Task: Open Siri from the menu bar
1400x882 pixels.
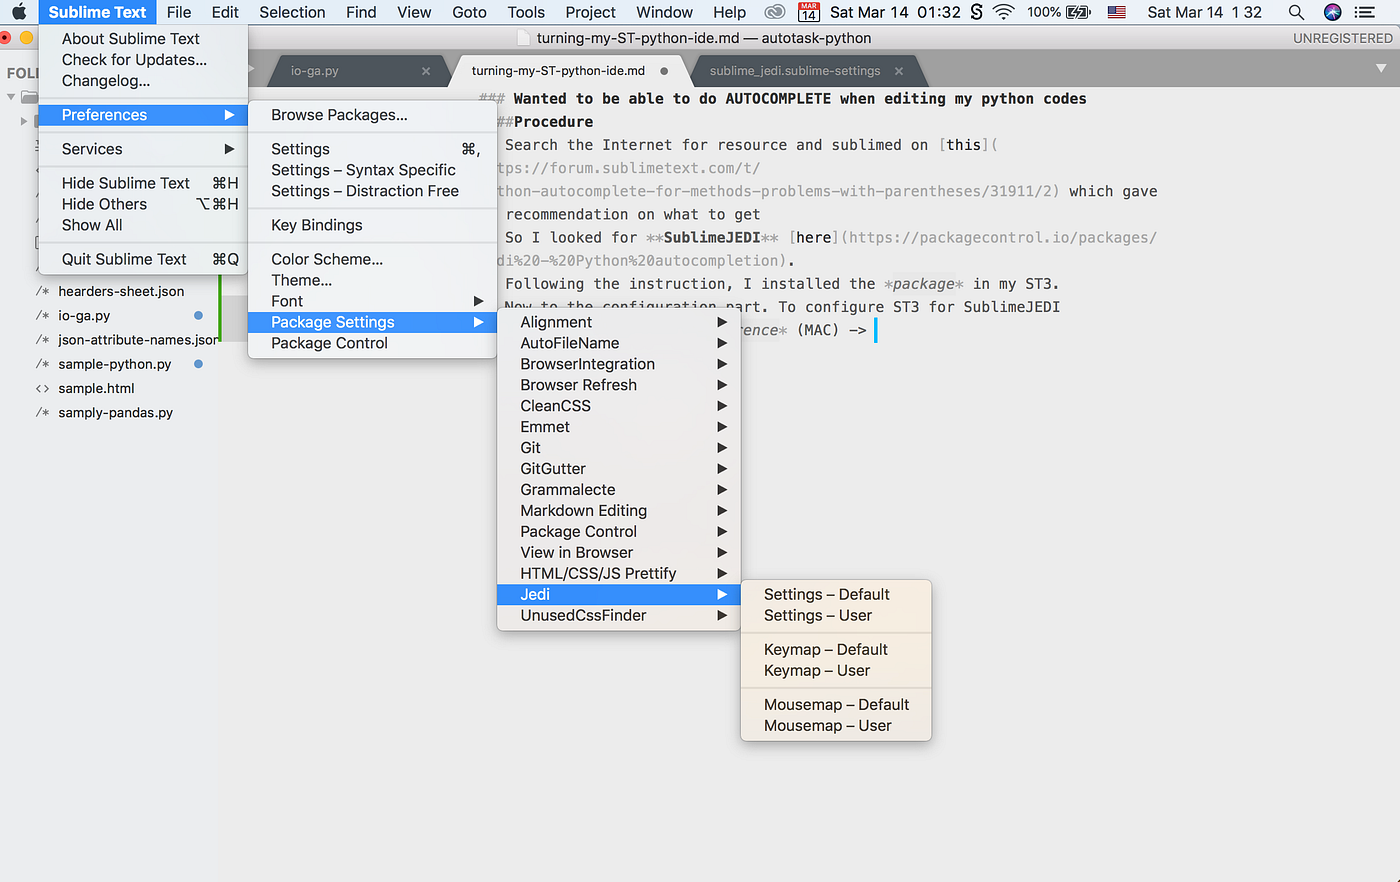Action: [x=1331, y=12]
